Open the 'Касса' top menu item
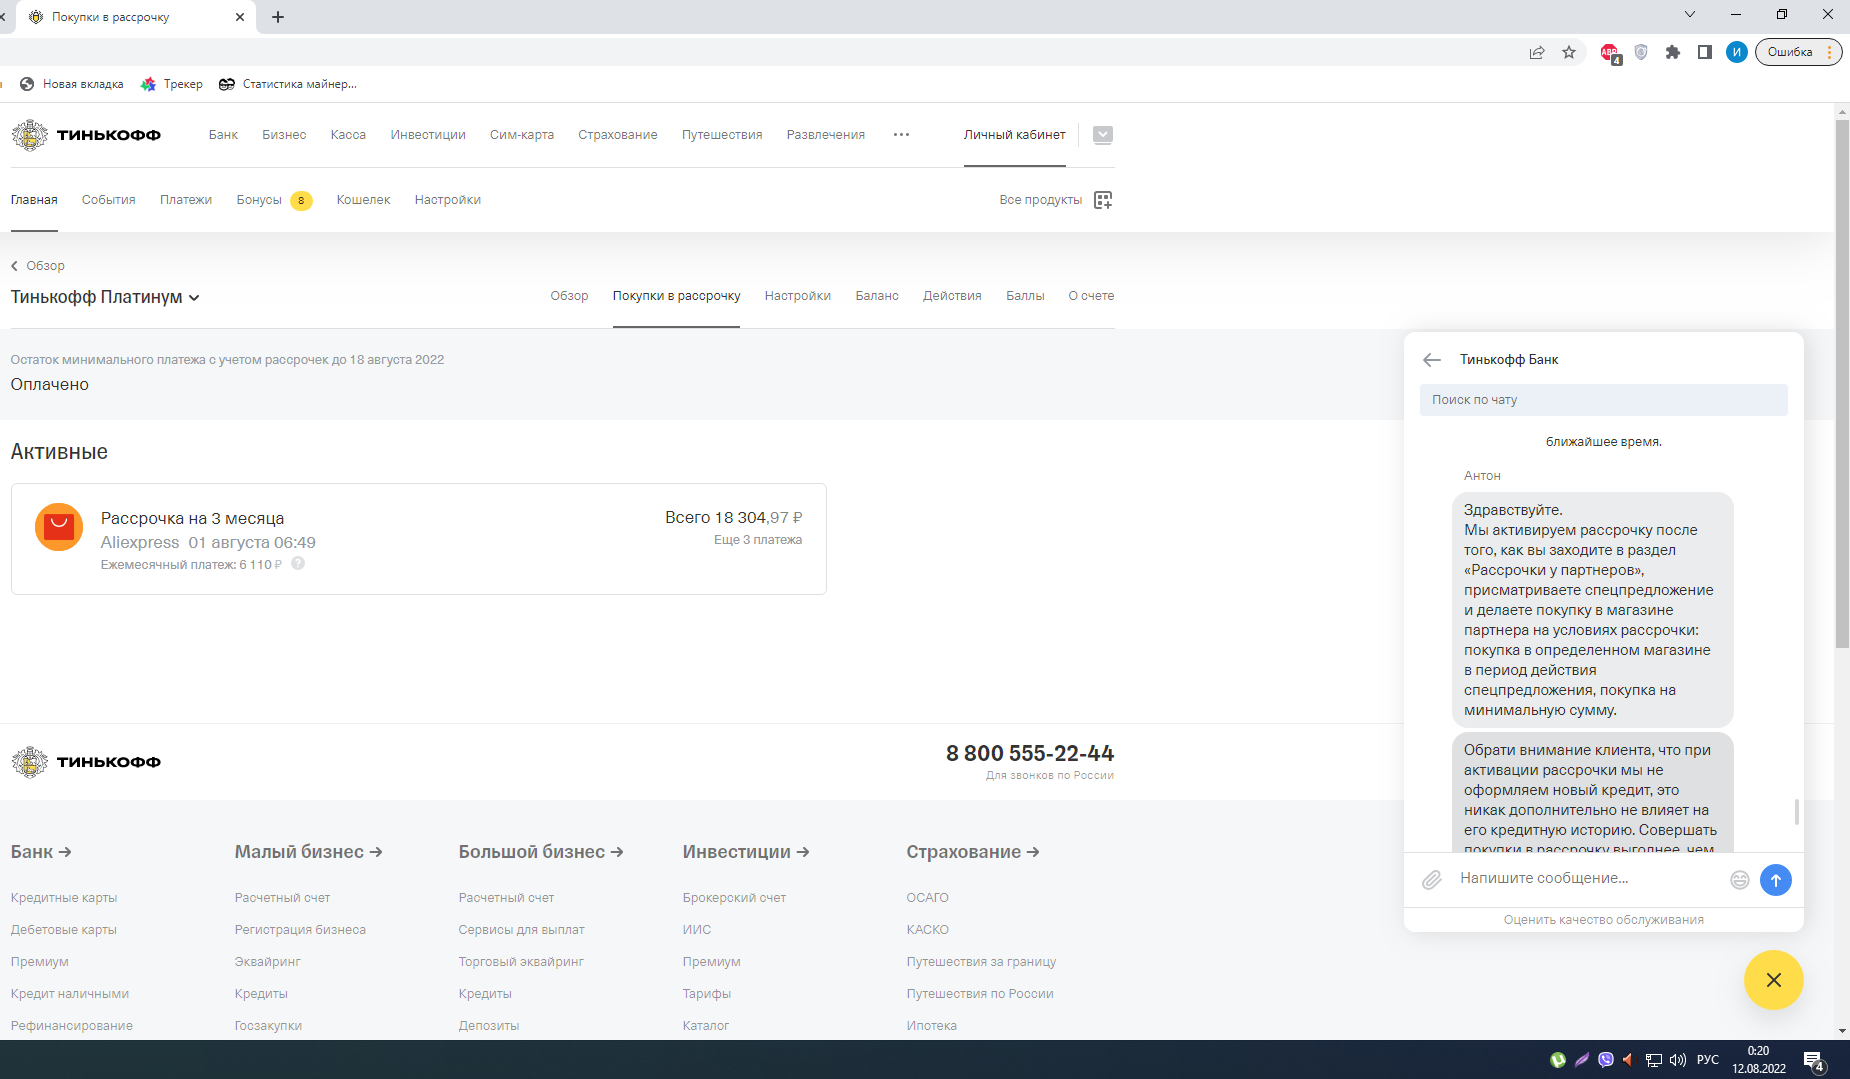 [x=348, y=135]
